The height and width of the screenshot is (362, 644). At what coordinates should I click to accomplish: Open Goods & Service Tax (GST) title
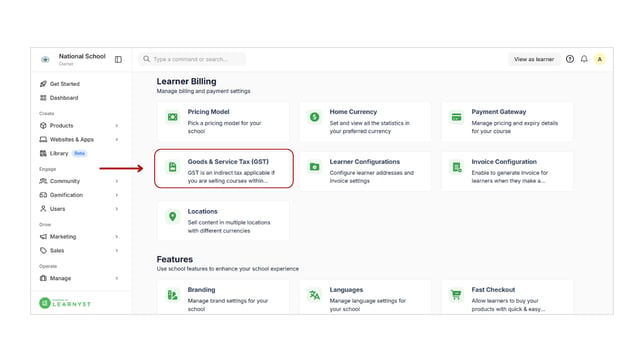pyautogui.click(x=228, y=161)
